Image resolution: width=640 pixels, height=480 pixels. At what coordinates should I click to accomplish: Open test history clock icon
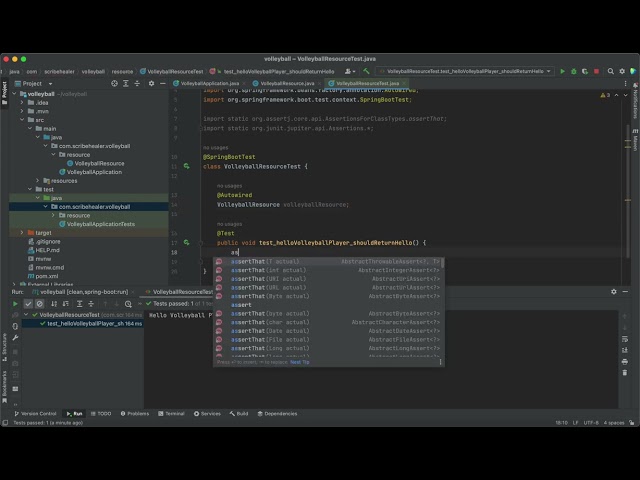128,304
